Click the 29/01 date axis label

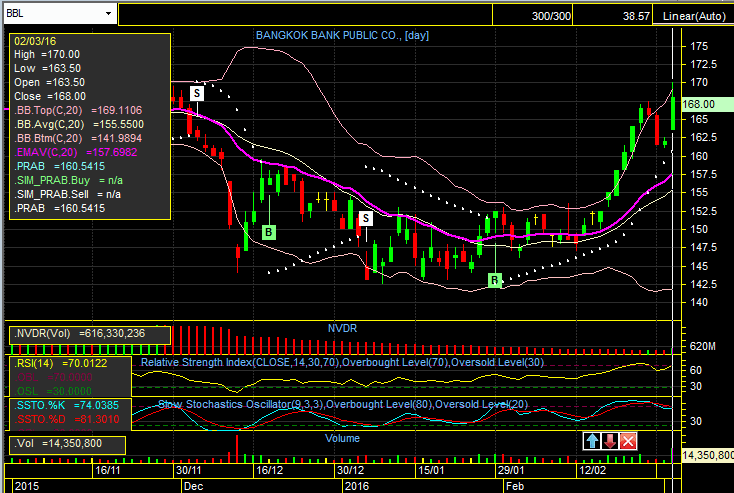pyautogui.click(x=511, y=470)
